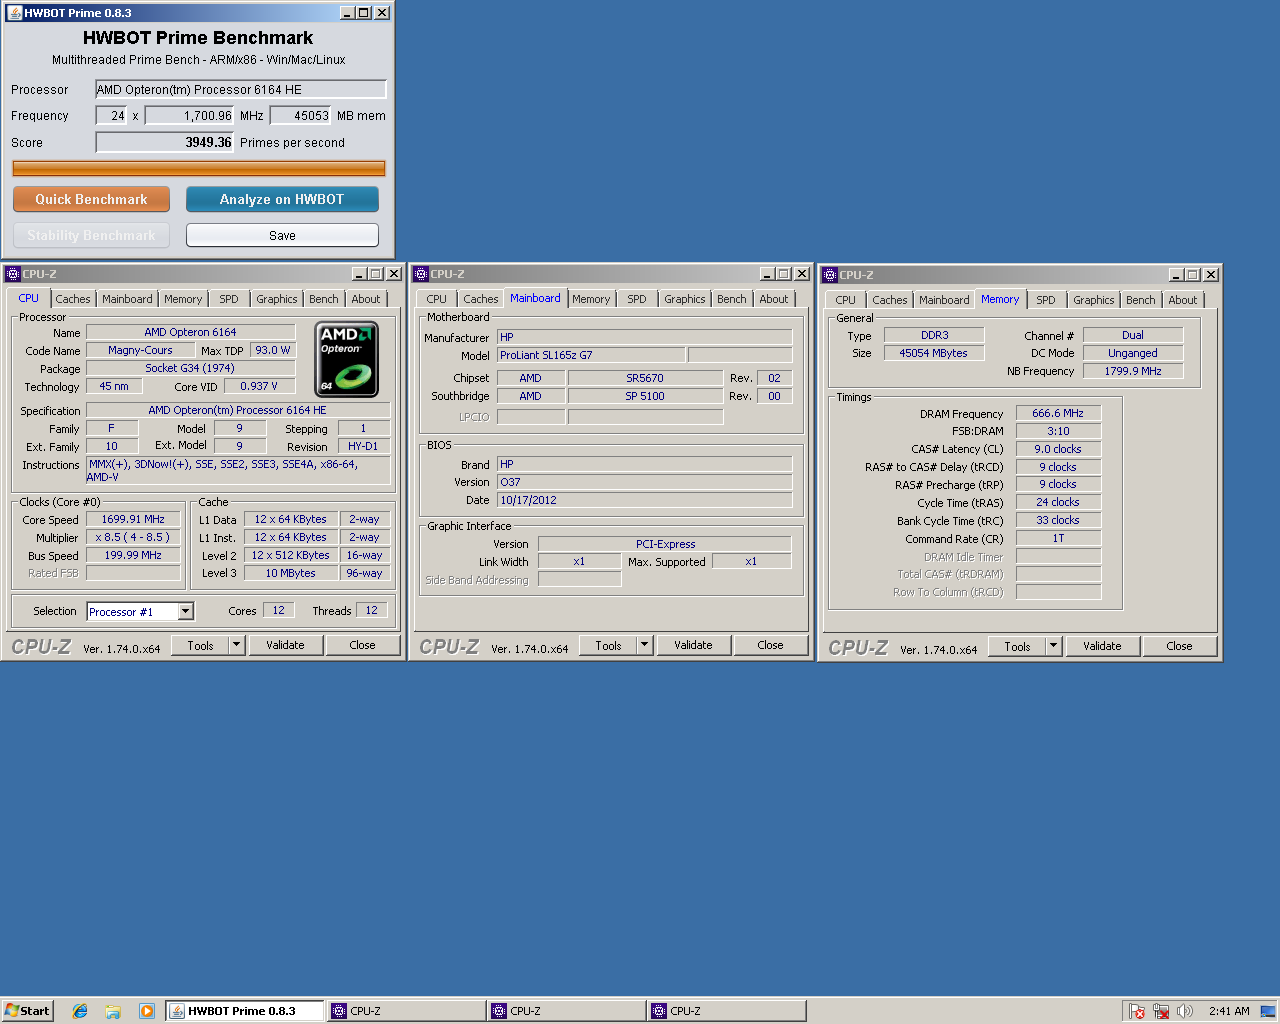Open Mainboard tab in first CPU-Z window
This screenshot has height=1024, width=1280.
coord(127,299)
